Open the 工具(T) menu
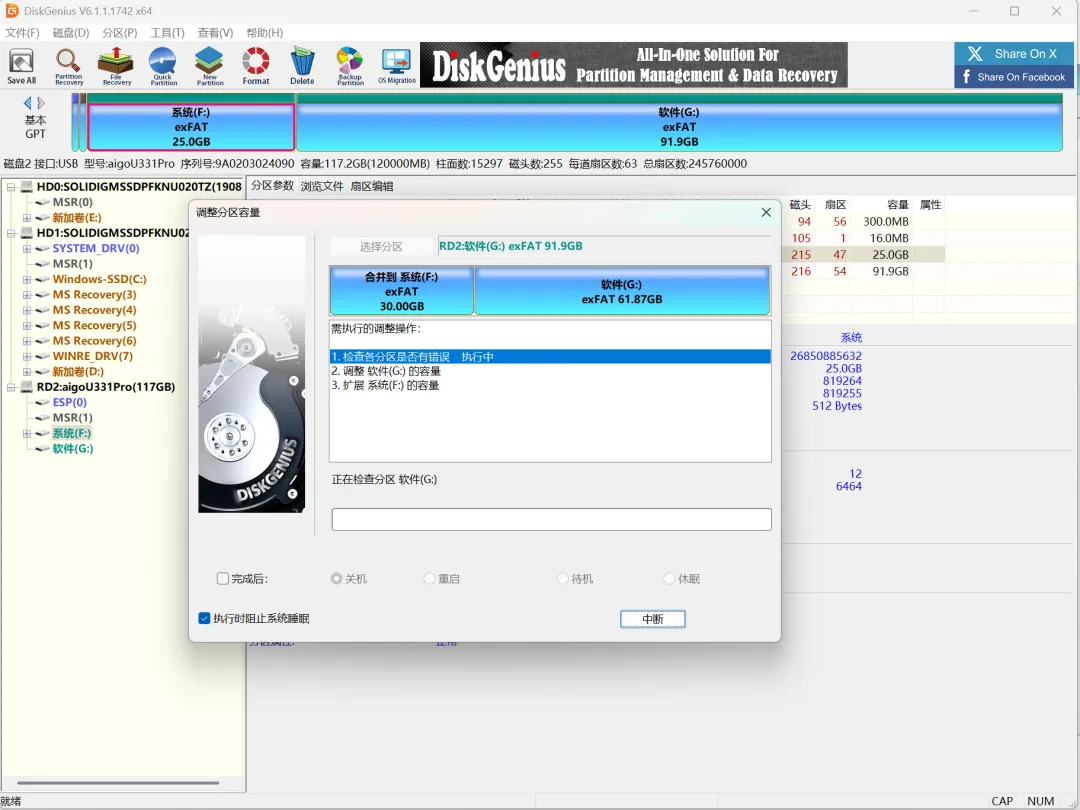This screenshot has width=1080, height=810. click(x=167, y=32)
